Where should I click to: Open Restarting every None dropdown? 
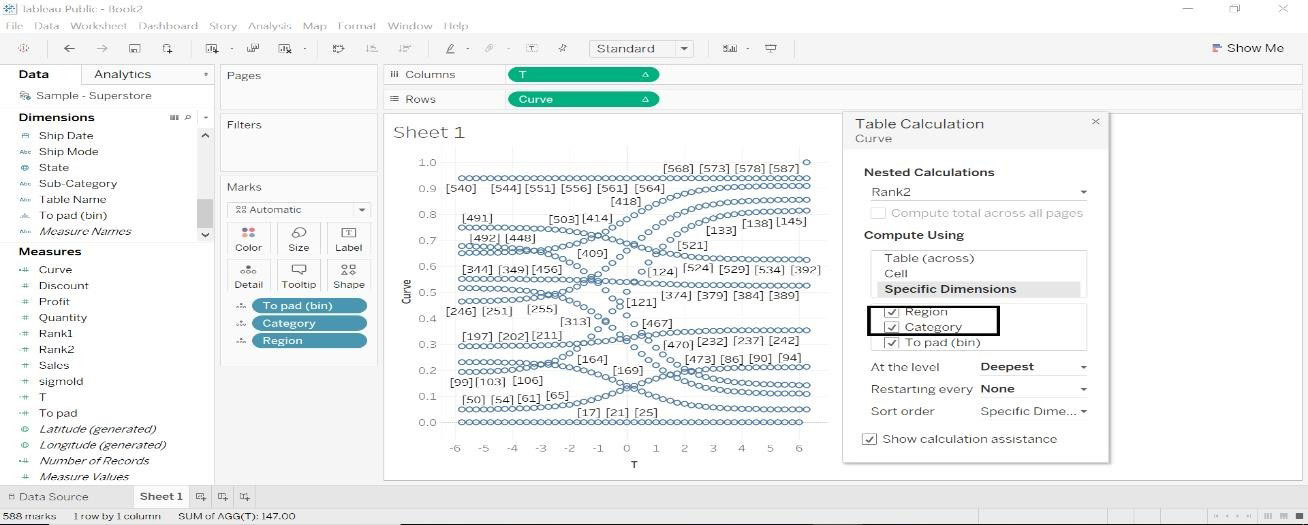point(1033,389)
